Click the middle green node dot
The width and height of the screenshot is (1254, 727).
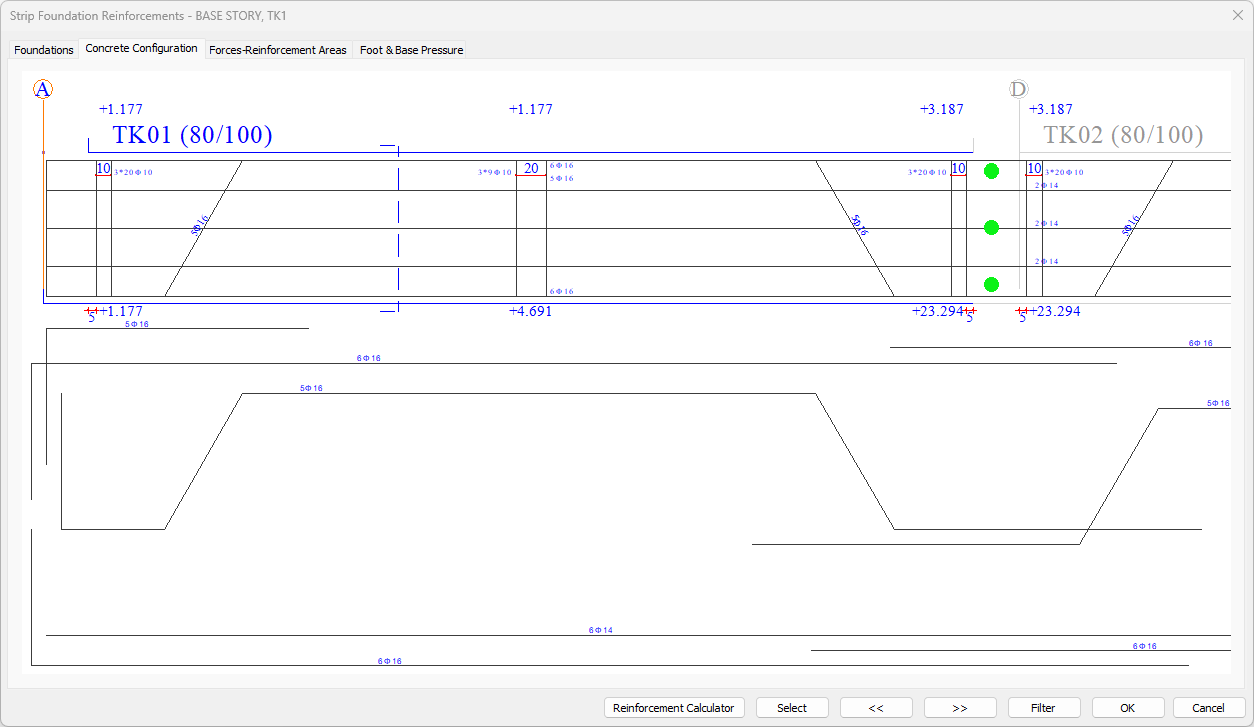991,228
